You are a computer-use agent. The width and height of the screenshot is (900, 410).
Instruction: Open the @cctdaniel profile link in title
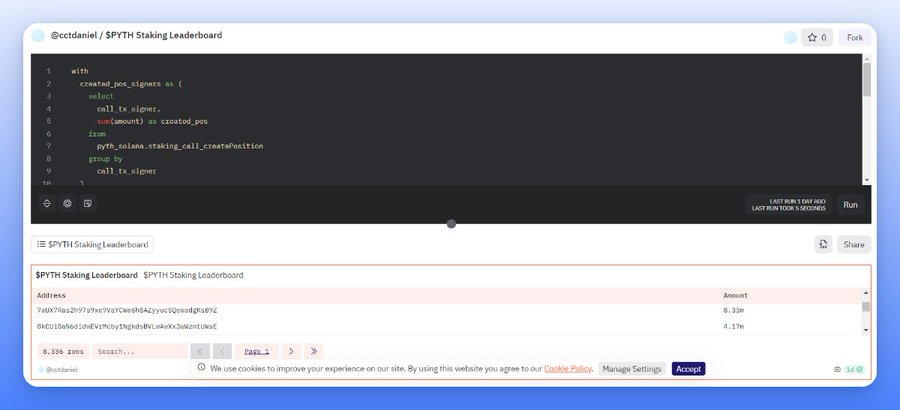pyautogui.click(x=73, y=35)
